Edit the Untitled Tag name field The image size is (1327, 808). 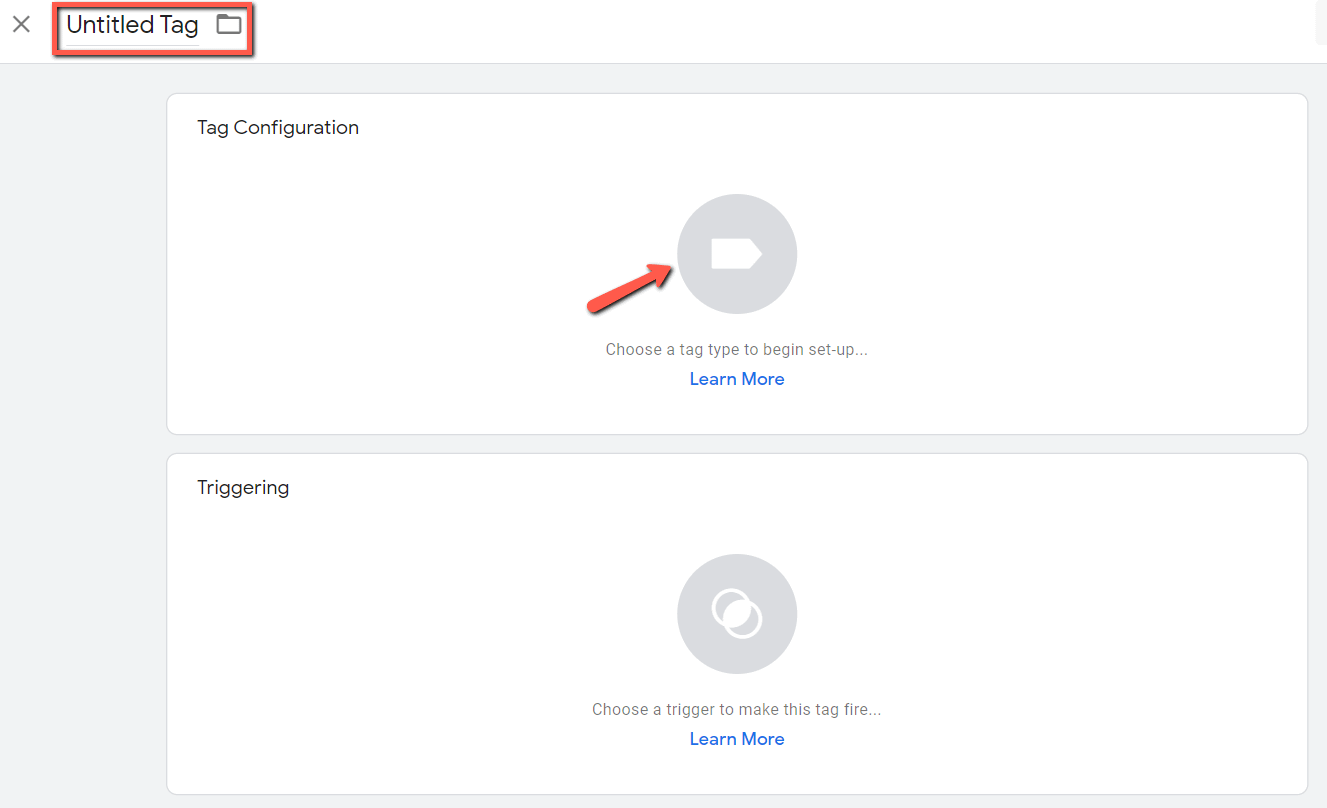[x=132, y=26]
